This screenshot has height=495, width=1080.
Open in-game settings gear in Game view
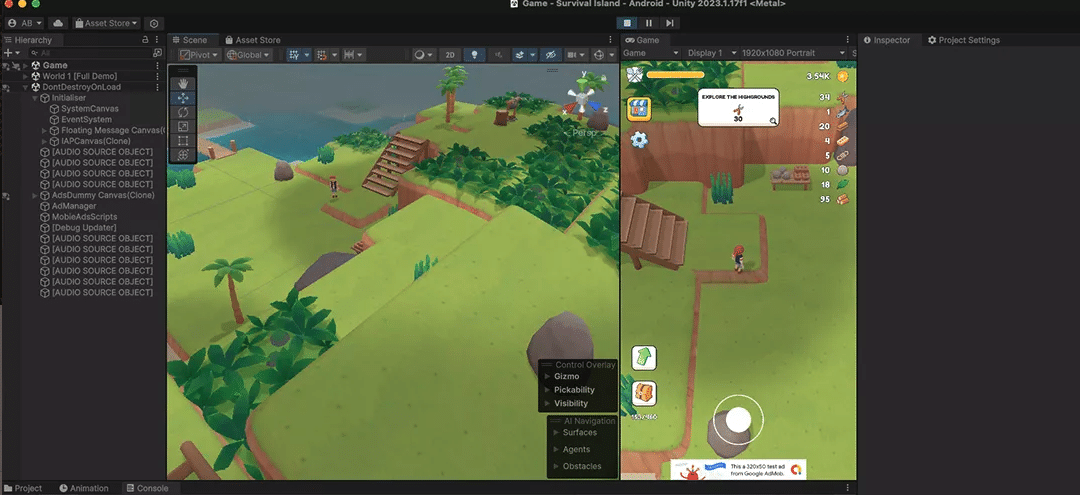[639, 140]
